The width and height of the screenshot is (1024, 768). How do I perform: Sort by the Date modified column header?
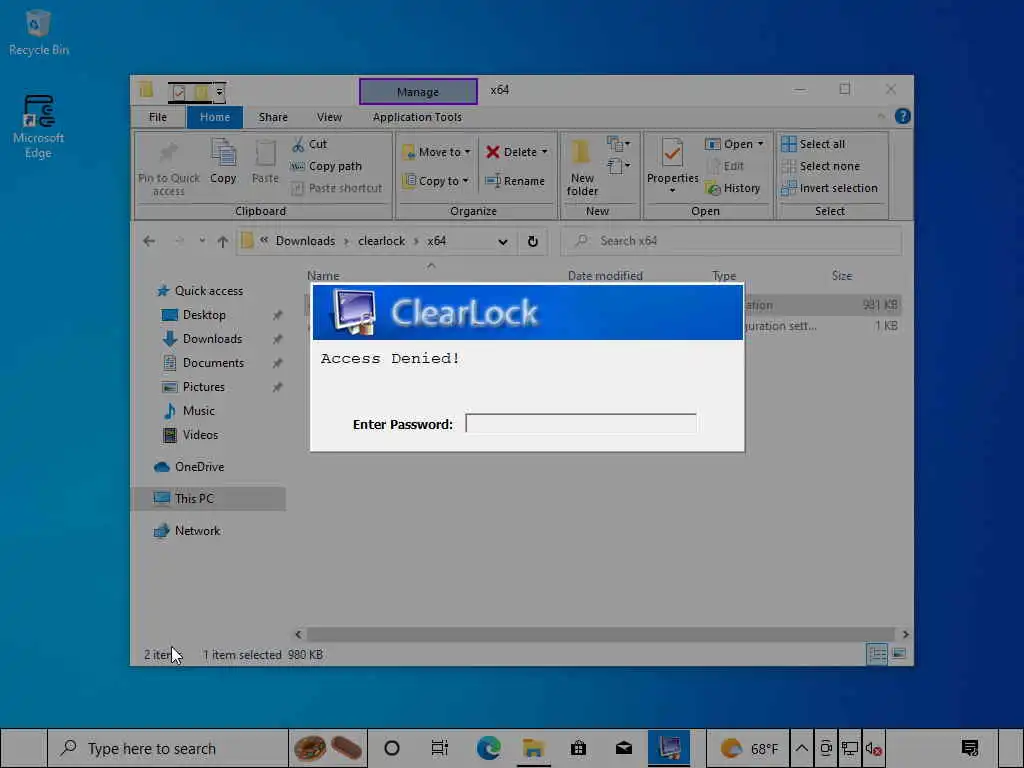(605, 276)
